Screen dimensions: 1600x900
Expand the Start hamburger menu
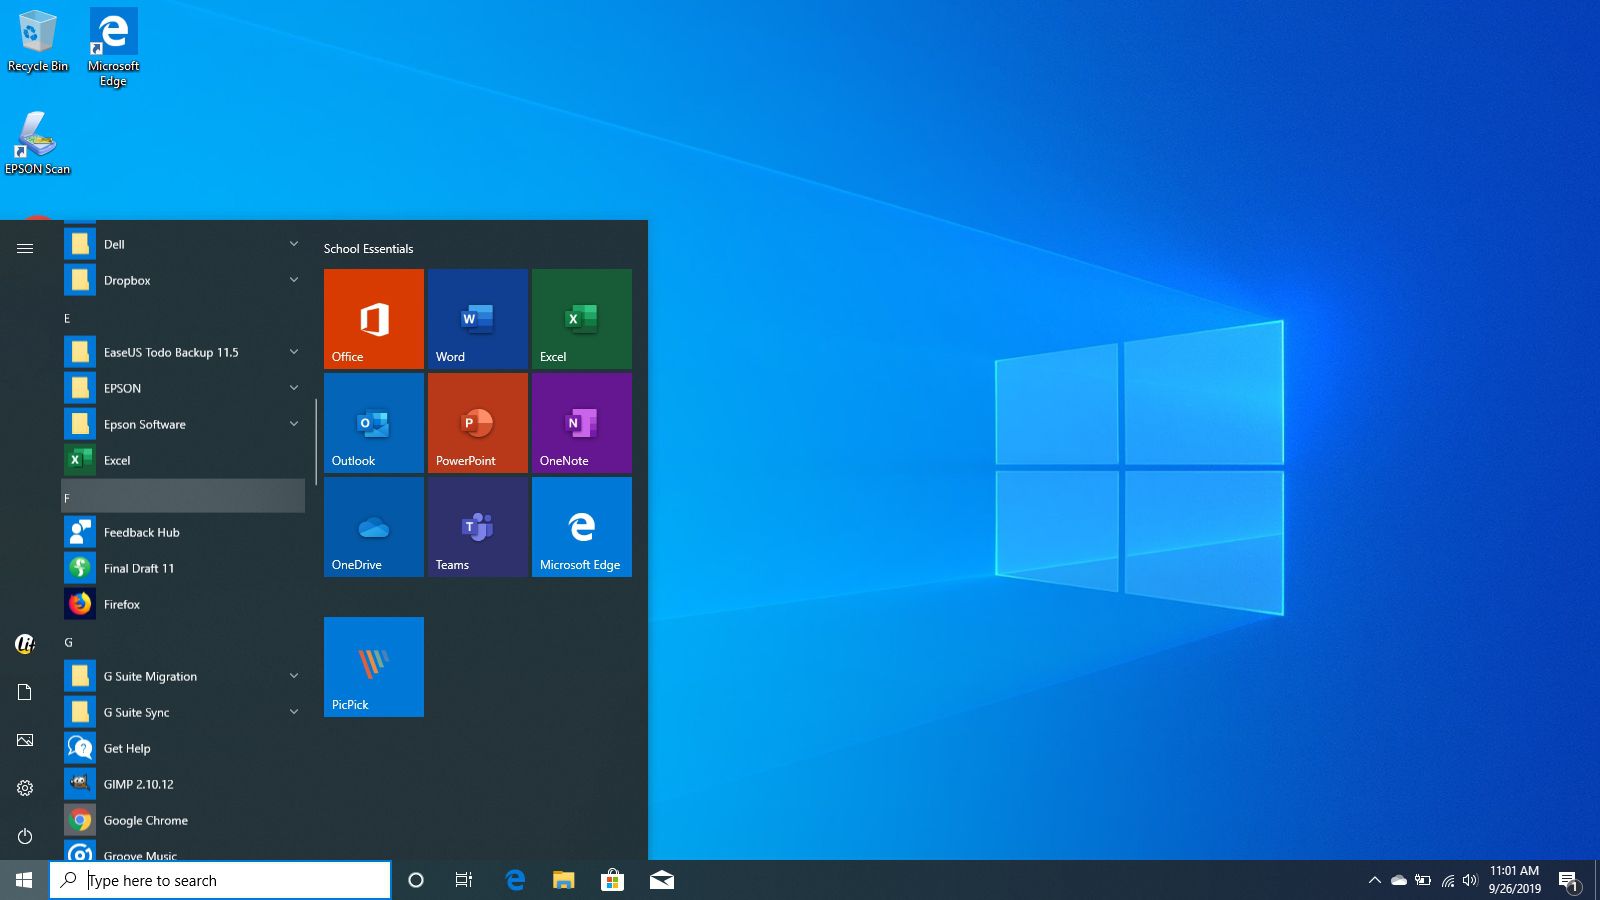(25, 248)
